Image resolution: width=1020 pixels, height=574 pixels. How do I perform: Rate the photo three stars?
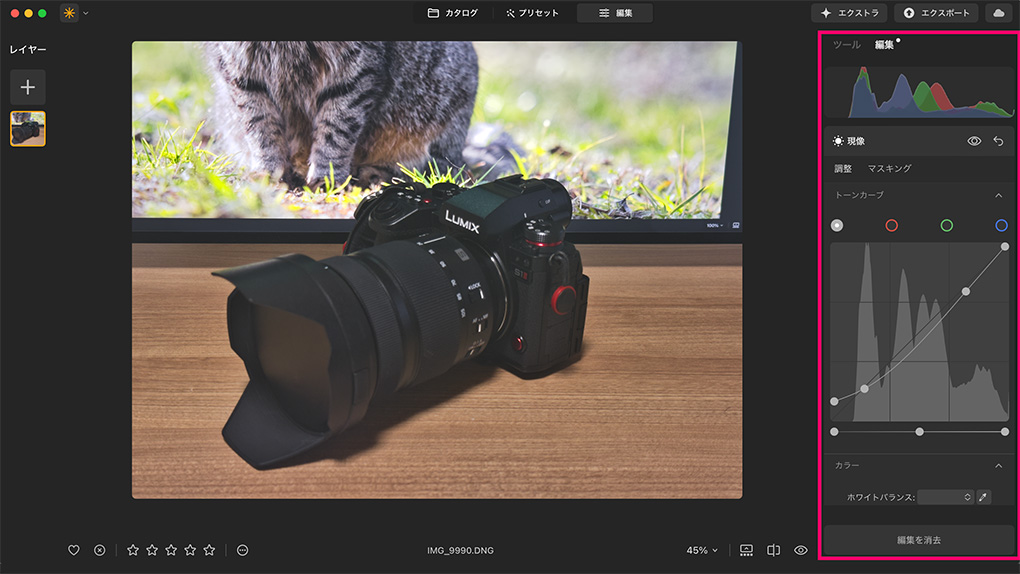171,551
